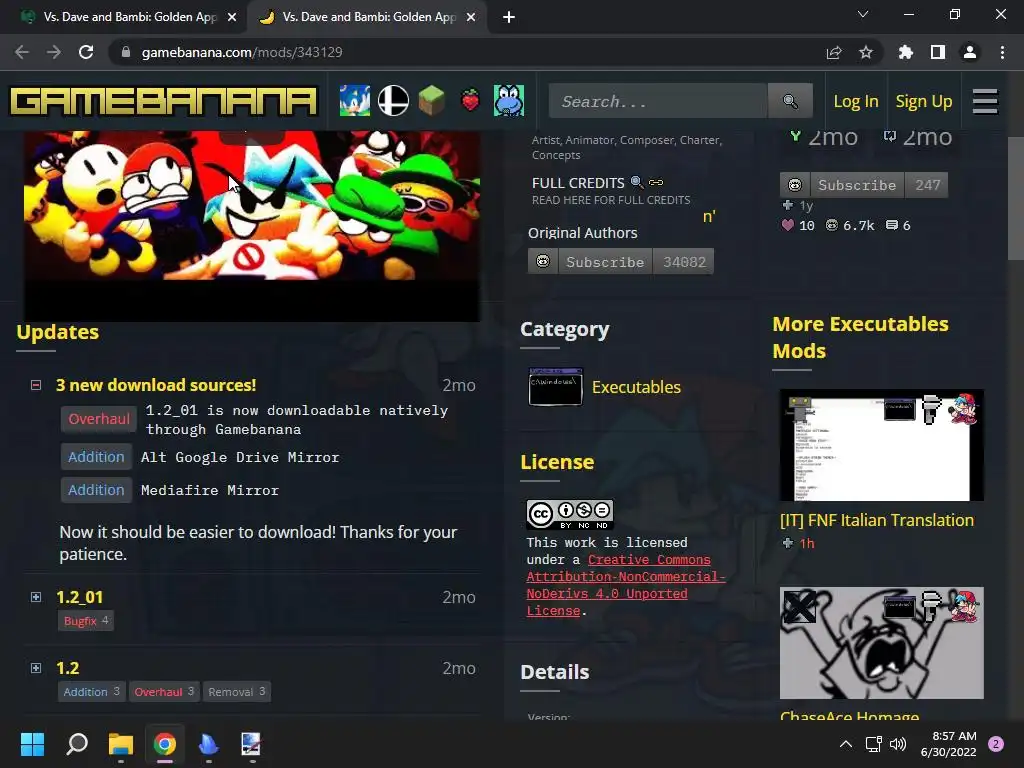1024x768 pixels.
Task: Click the chain link icon beside FULL CREDITS
Action: (x=656, y=183)
